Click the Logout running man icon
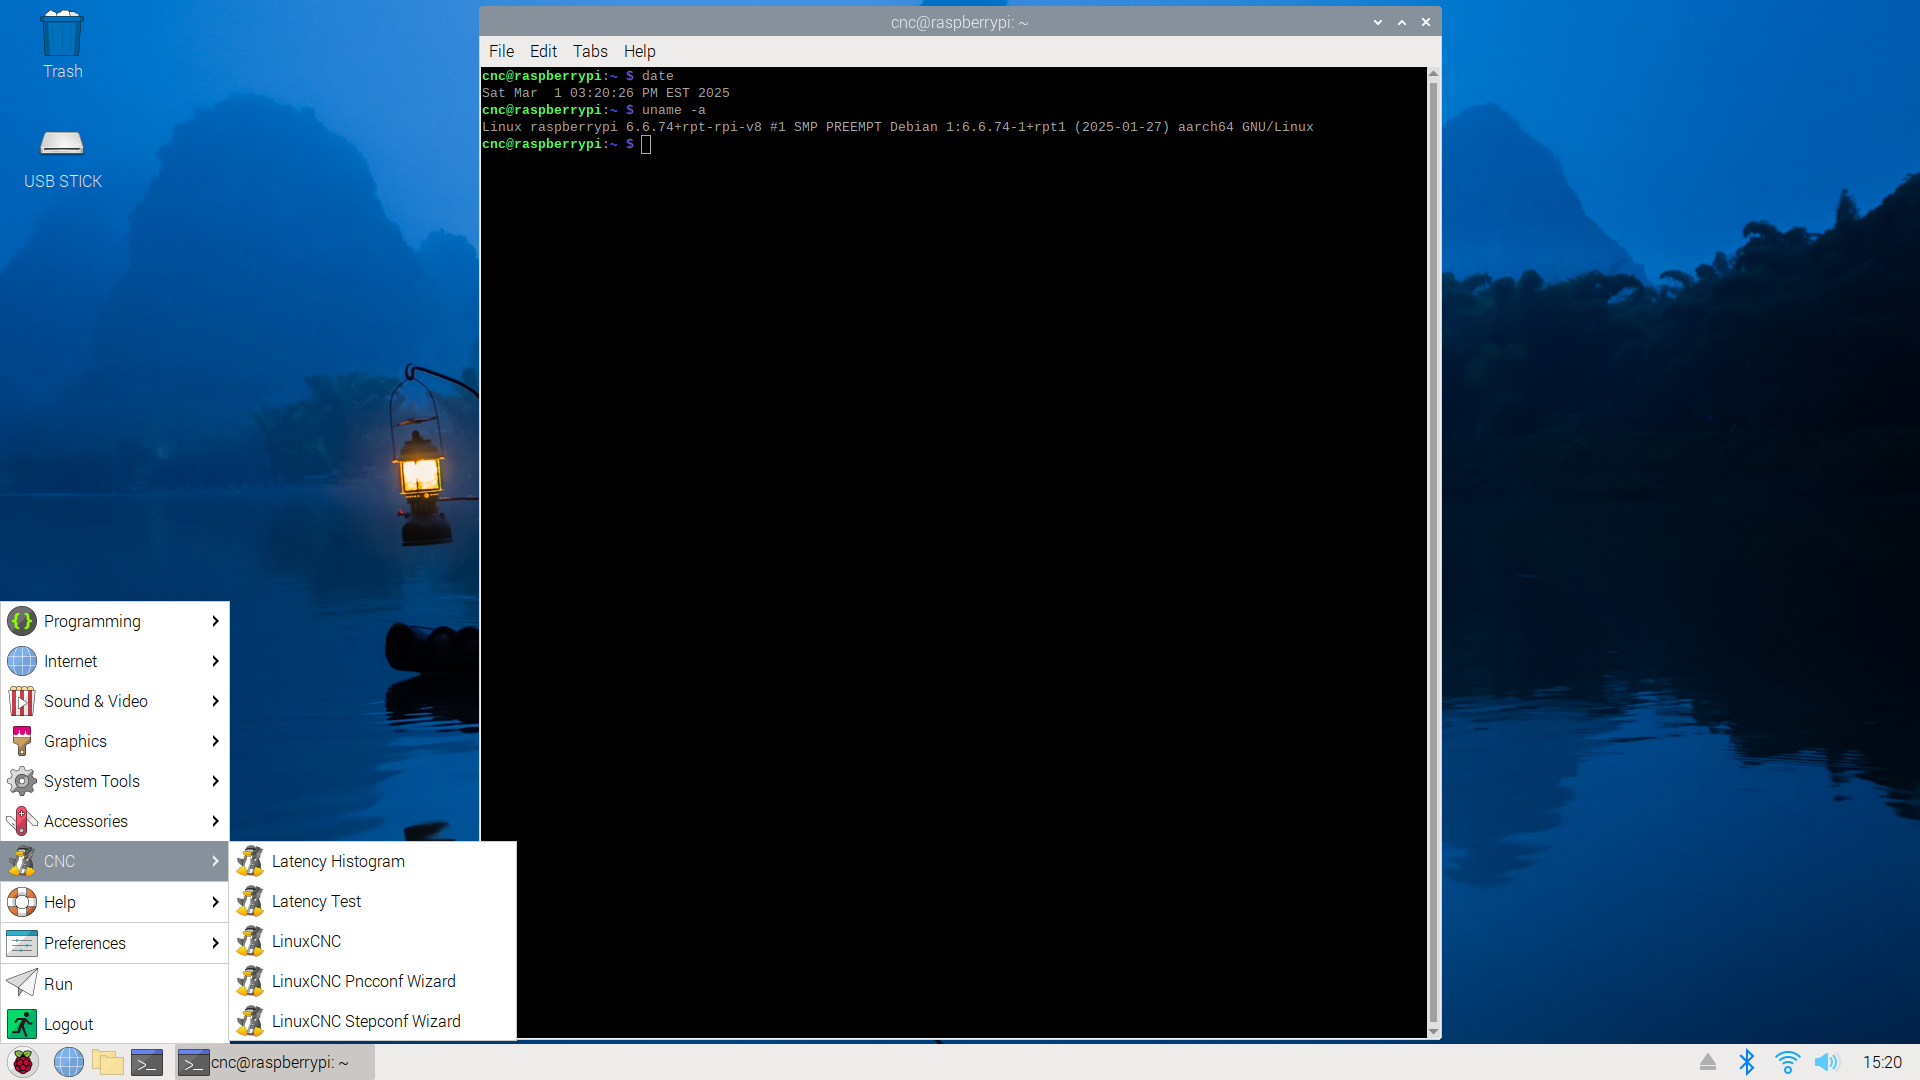1920x1080 pixels. [x=22, y=1024]
